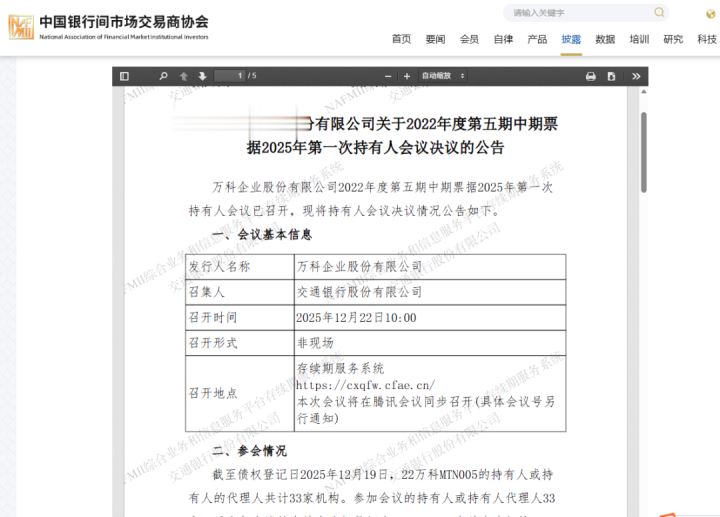Open the 自动缩放 zoom dropdown
The width and height of the screenshot is (720, 517).
[443, 76]
